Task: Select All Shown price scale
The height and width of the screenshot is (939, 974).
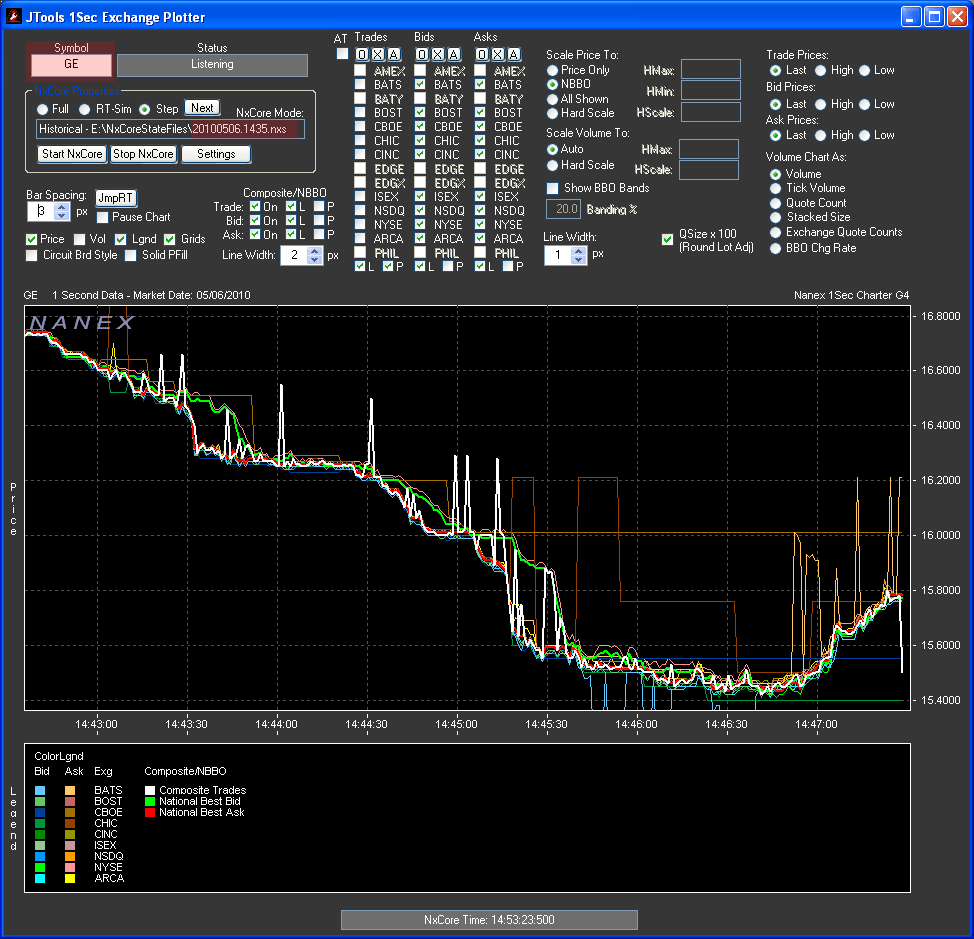Action: (x=552, y=99)
